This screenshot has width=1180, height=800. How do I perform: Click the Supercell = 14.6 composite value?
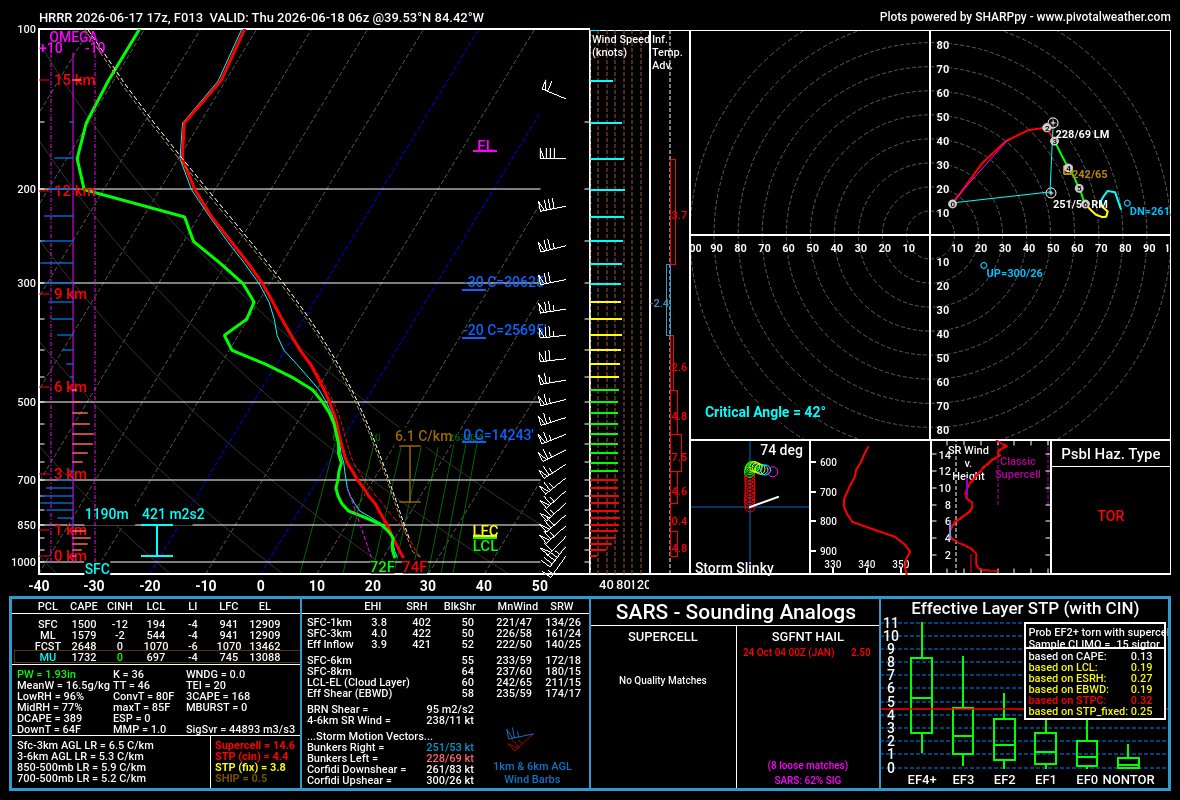255,745
